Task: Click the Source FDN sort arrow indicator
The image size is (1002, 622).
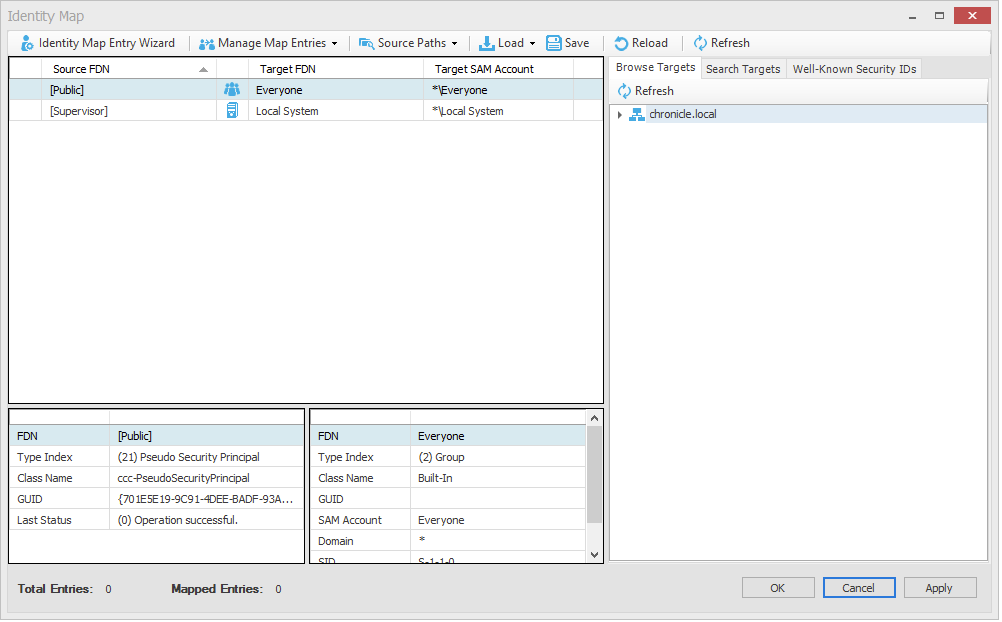Action: [203, 70]
